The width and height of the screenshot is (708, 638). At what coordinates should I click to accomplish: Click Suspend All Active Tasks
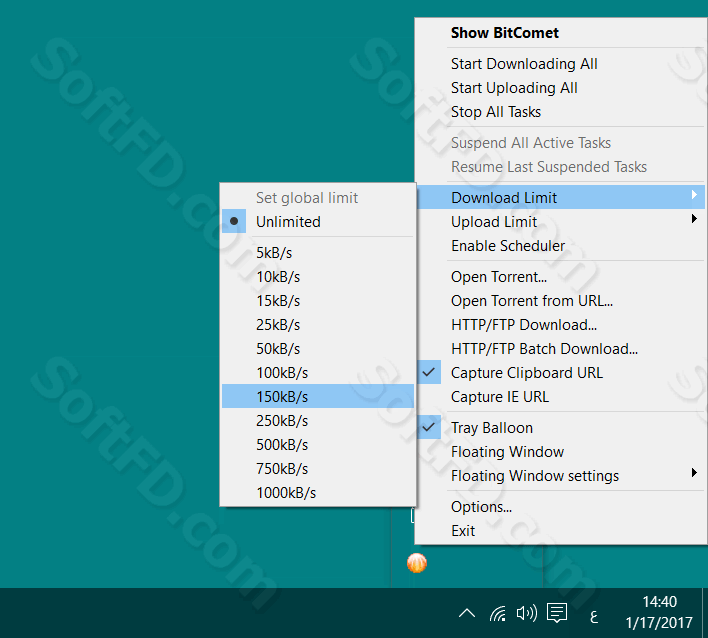tap(560, 143)
